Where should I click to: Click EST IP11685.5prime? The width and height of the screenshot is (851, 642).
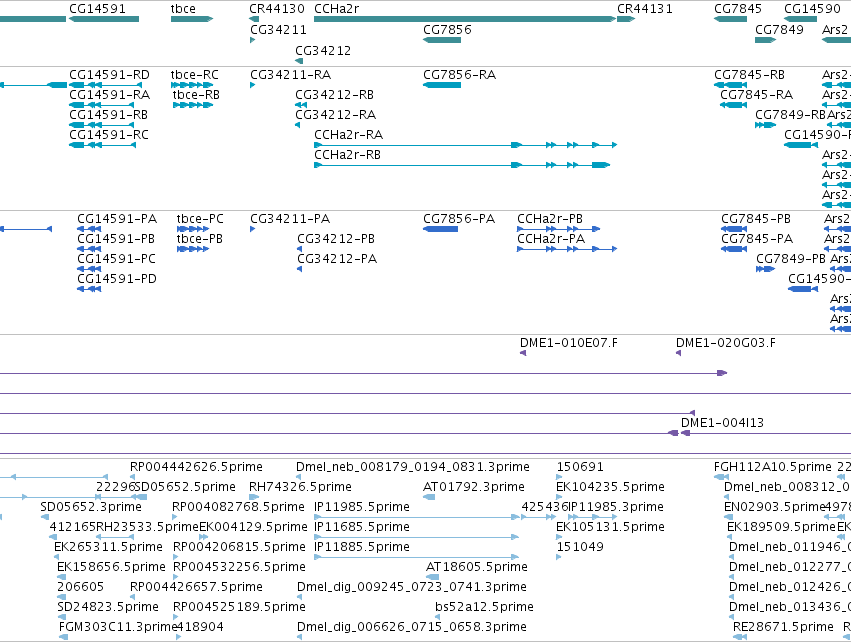[361, 527]
